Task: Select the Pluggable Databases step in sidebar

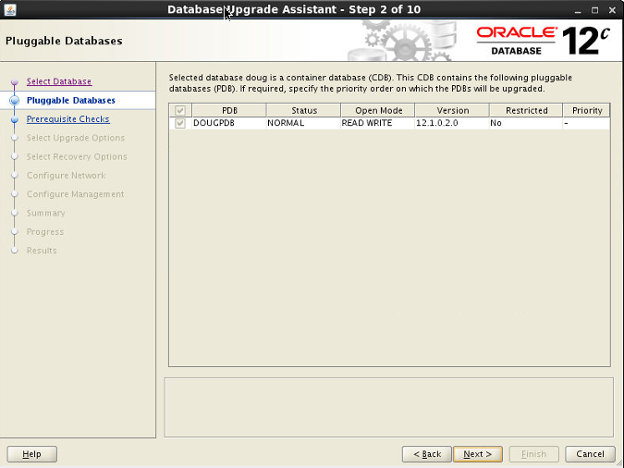Action: click(x=71, y=100)
